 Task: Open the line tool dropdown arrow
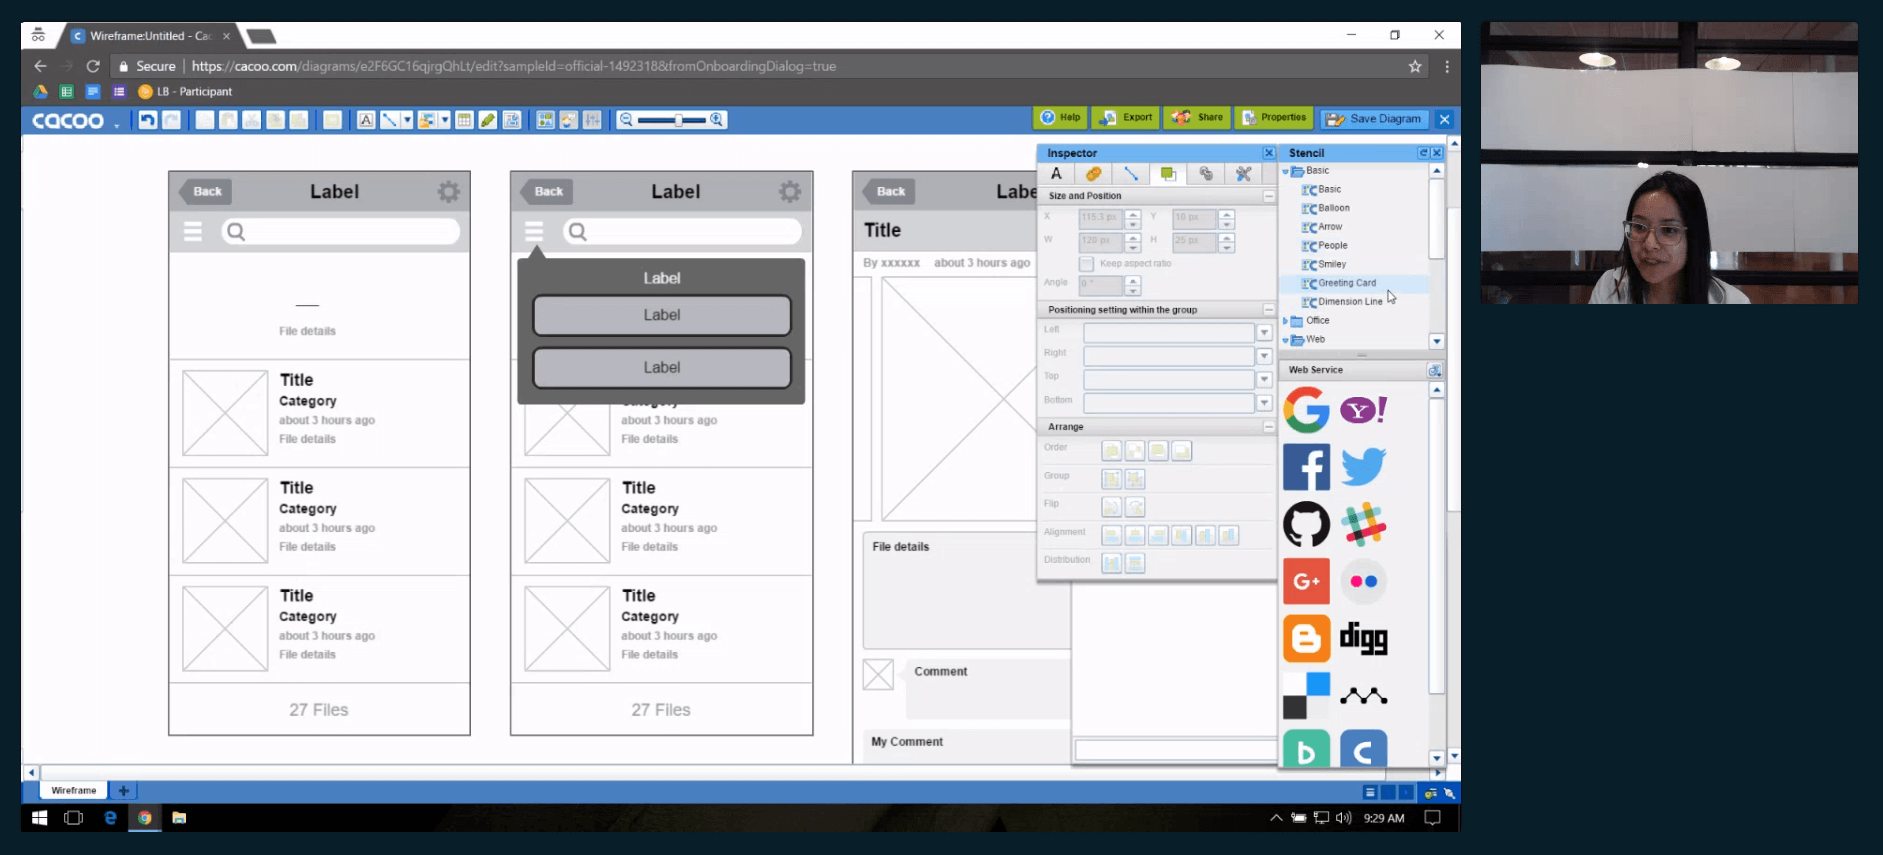(x=407, y=120)
